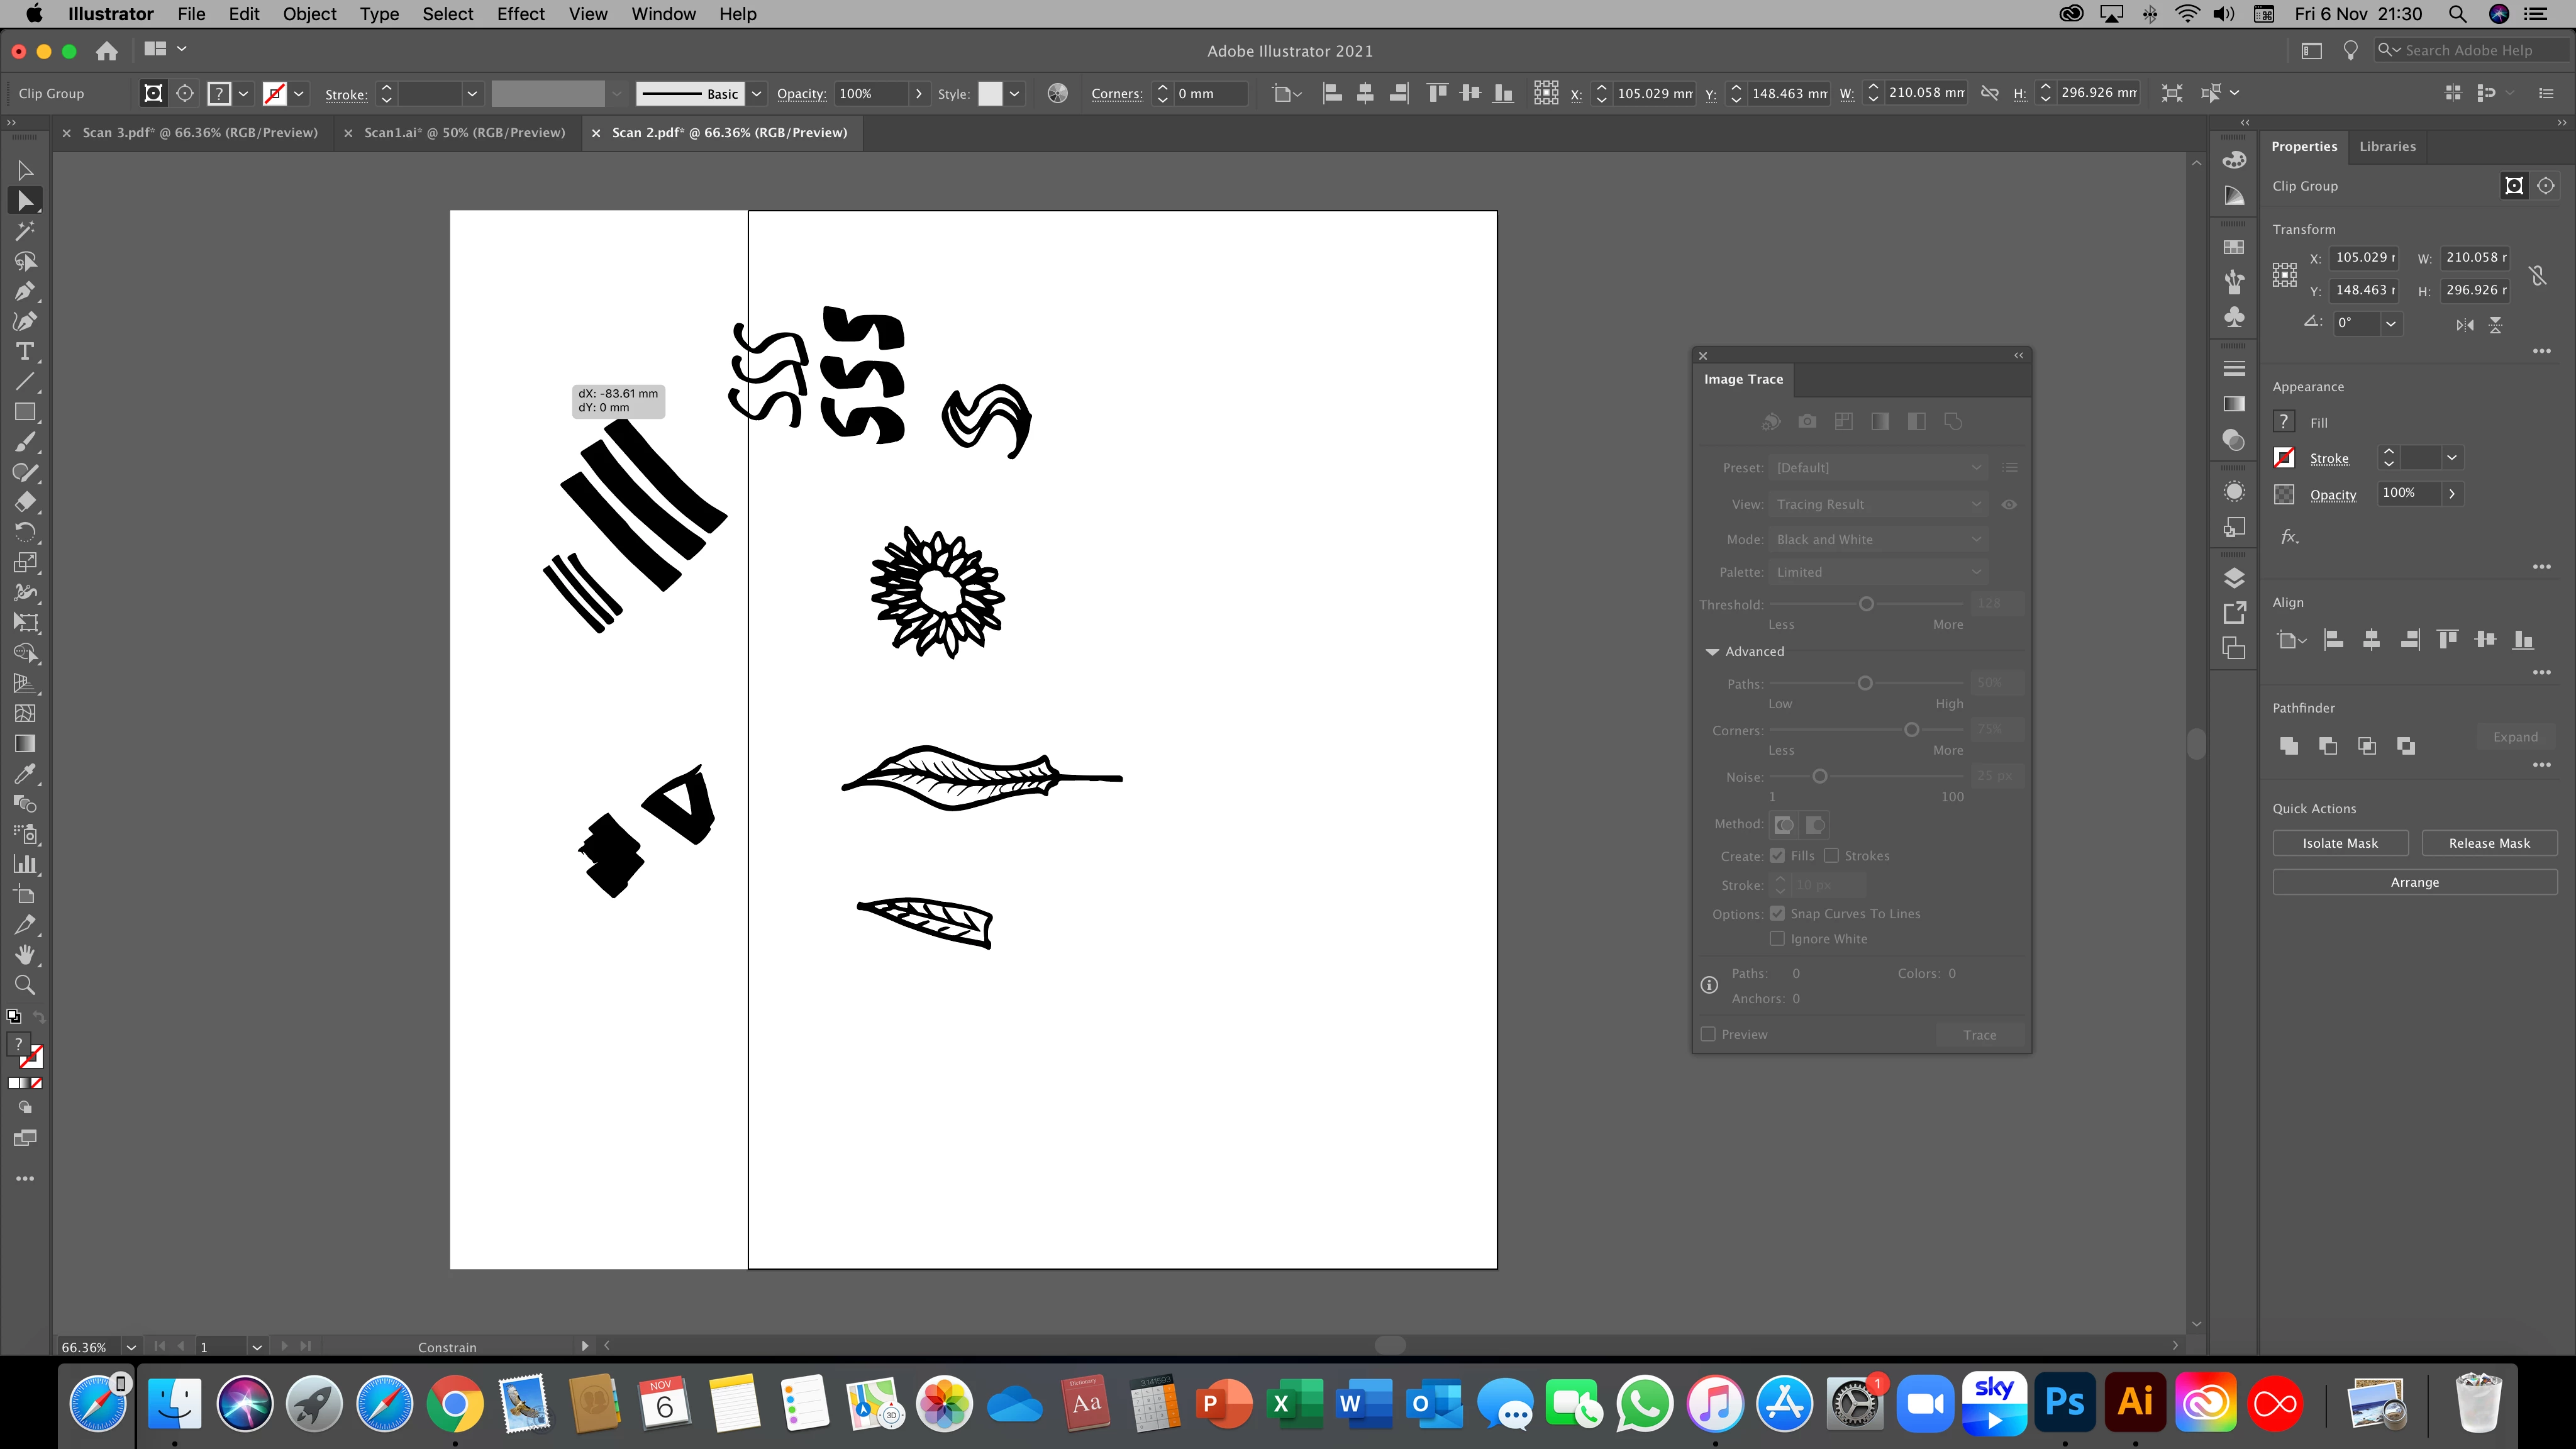The height and width of the screenshot is (1449, 2576).
Task: Click the Stroke color swatch in Appearance
Action: (2284, 458)
